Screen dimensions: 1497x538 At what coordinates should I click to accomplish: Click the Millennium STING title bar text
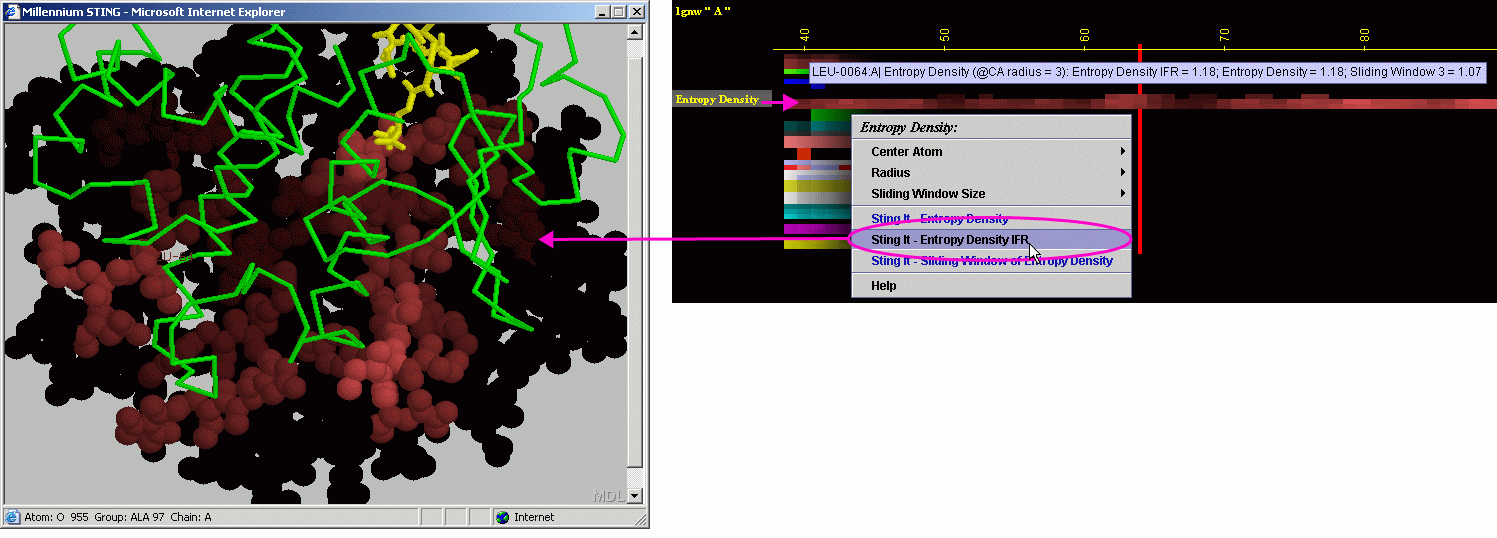tap(154, 12)
